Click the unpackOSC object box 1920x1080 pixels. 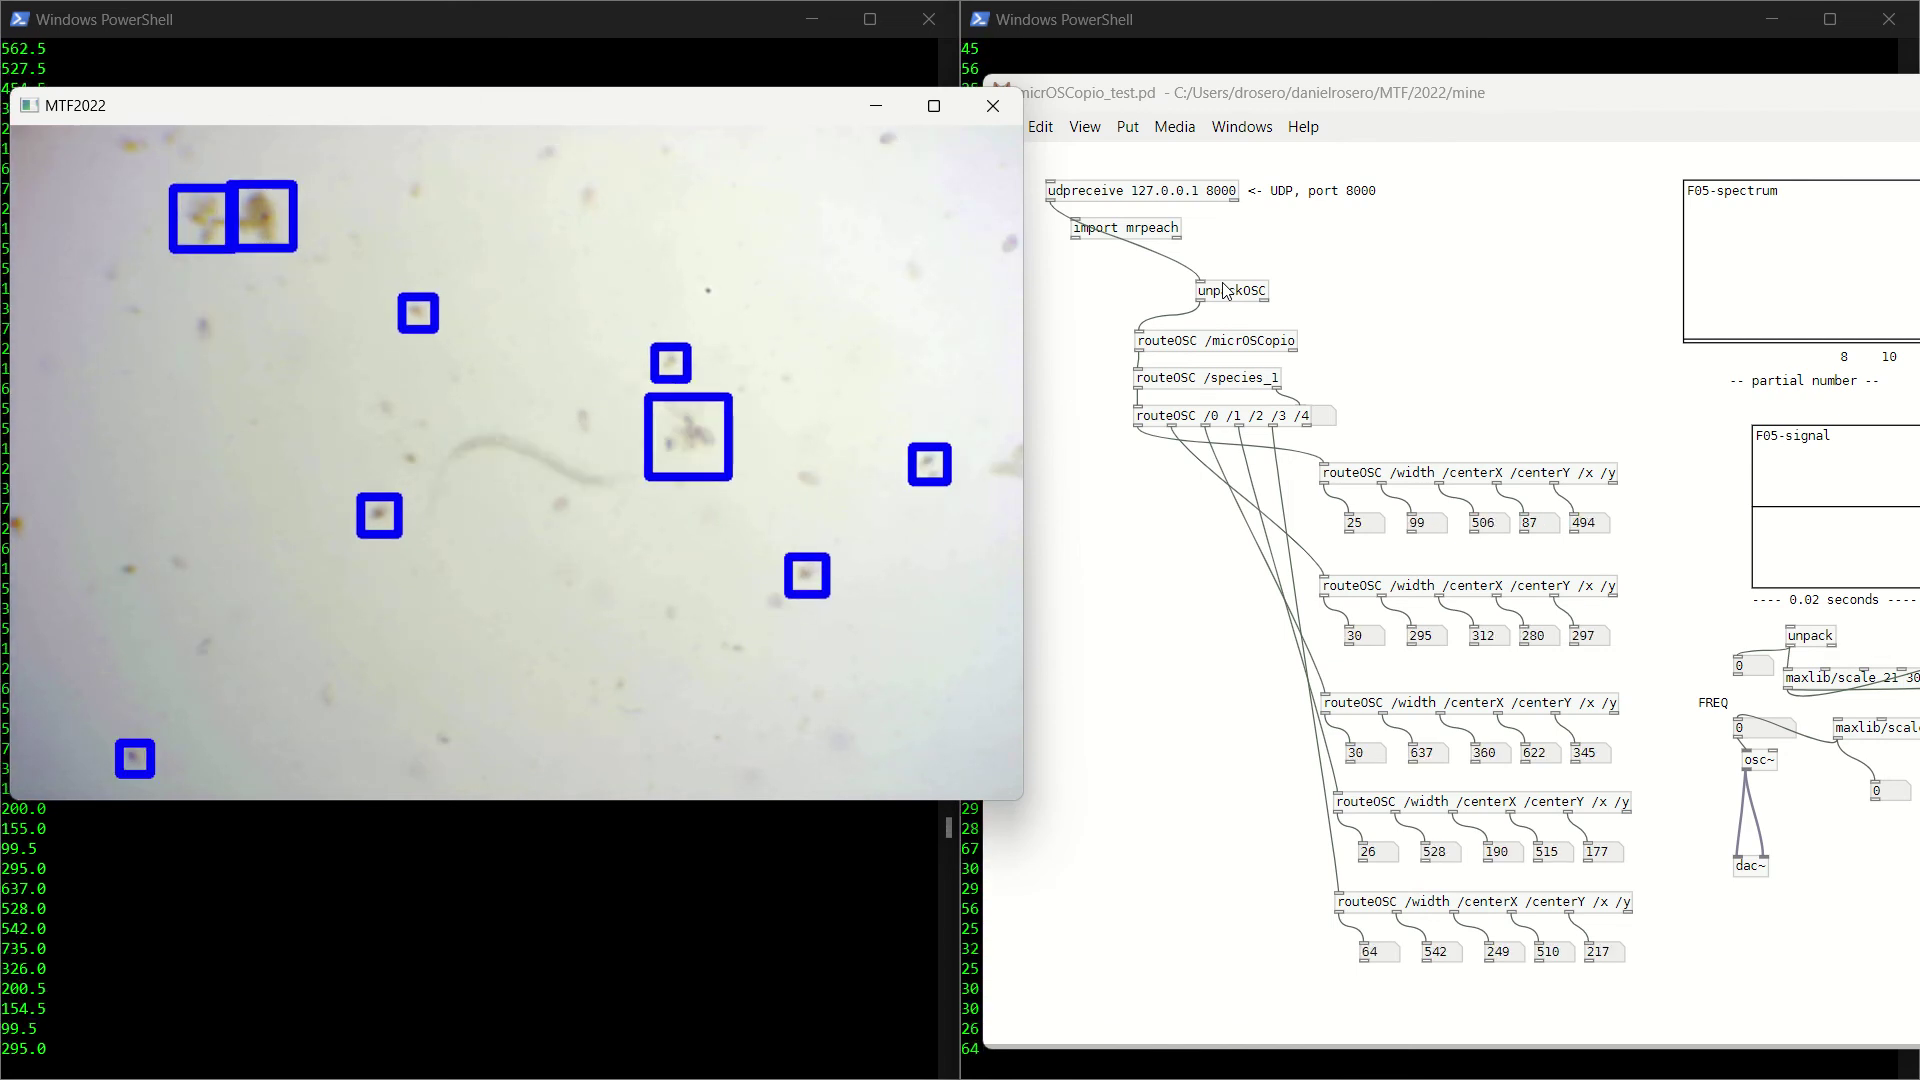[1232, 291]
